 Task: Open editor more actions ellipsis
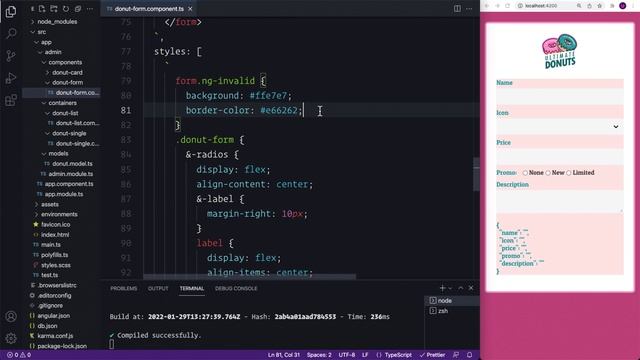469,9
